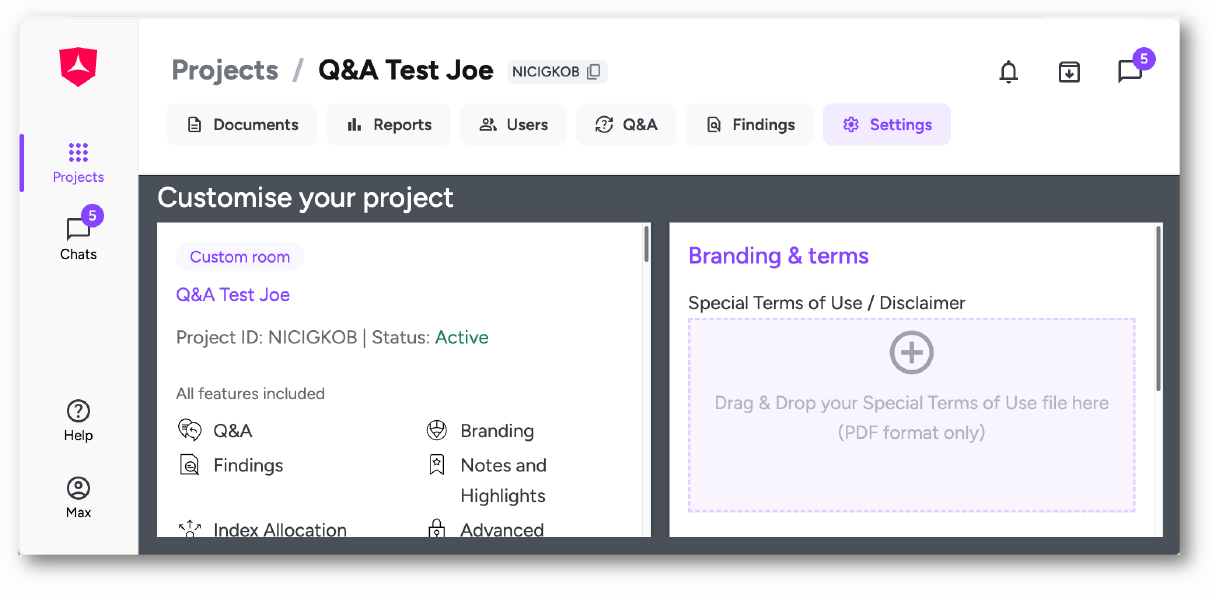Click the Branding feature icon
Image resolution: width=1215 pixels, height=593 pixels.
pos(436,431)
